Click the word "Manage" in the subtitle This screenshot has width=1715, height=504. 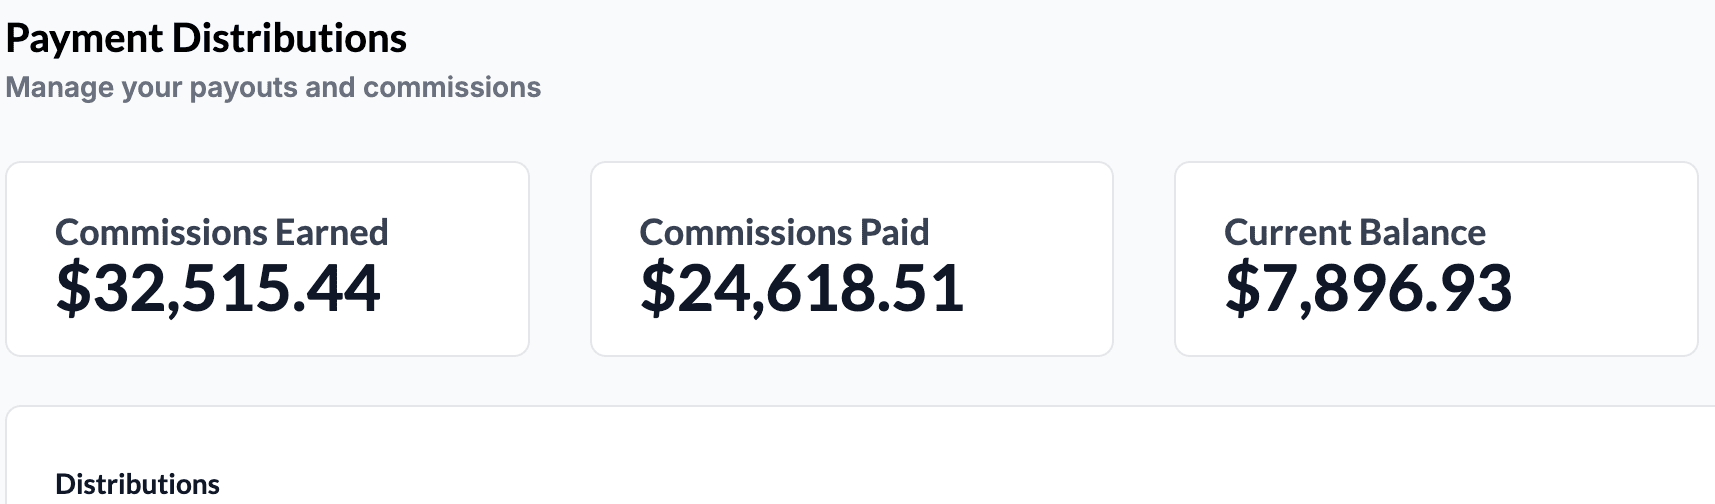(60, 88)
